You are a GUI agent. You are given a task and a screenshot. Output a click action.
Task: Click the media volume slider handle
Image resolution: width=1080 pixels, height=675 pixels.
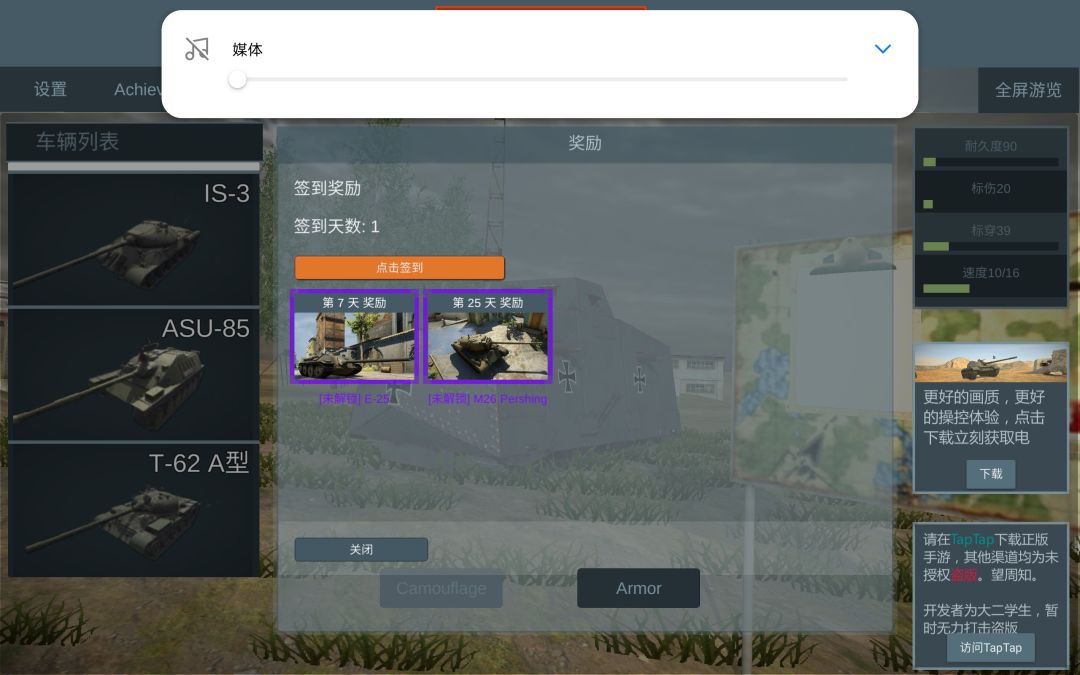click(237, 80)
